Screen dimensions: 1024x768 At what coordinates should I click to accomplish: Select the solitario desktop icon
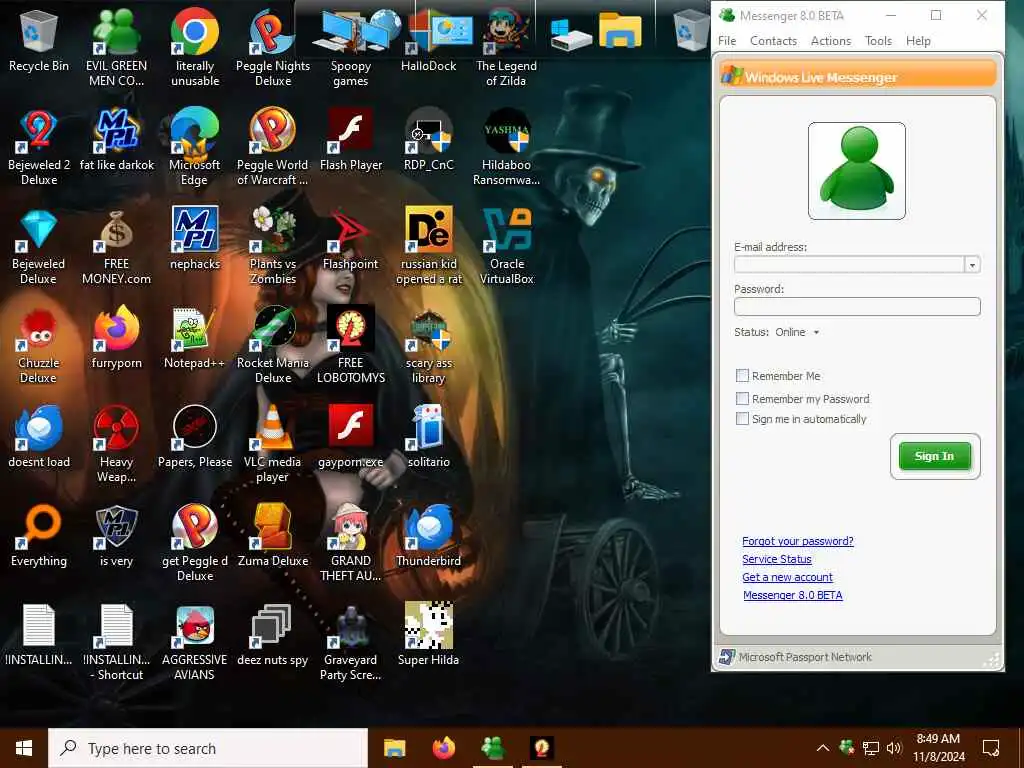(x=428, y=438)
